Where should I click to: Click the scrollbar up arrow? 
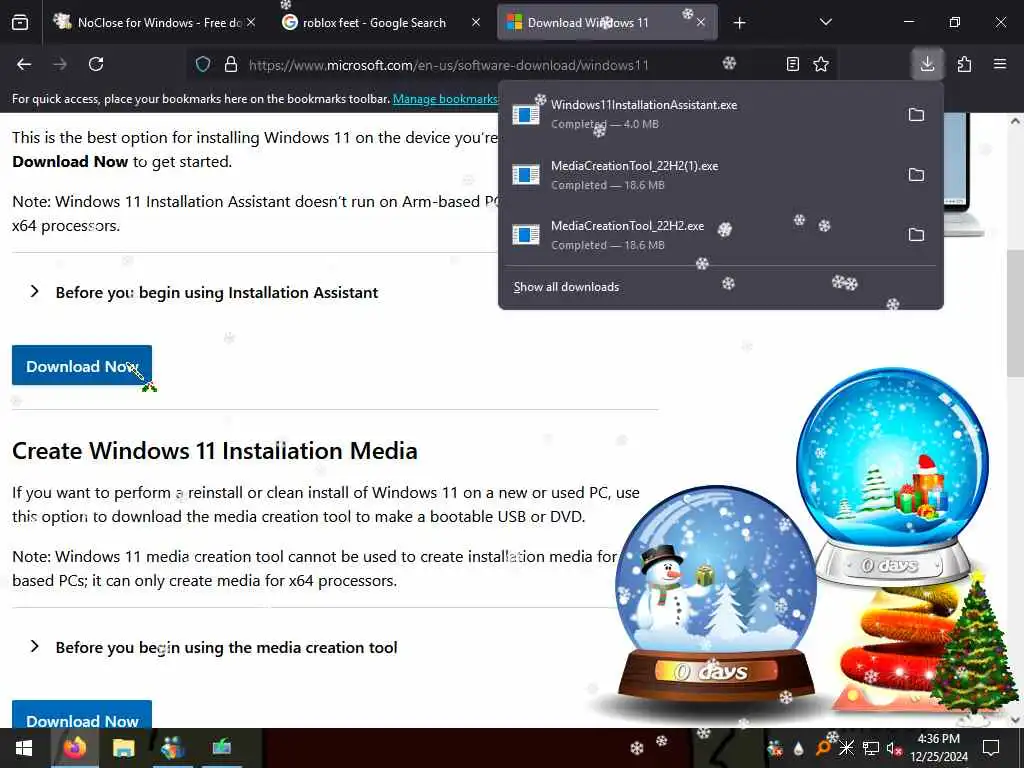click(1015, 121)
